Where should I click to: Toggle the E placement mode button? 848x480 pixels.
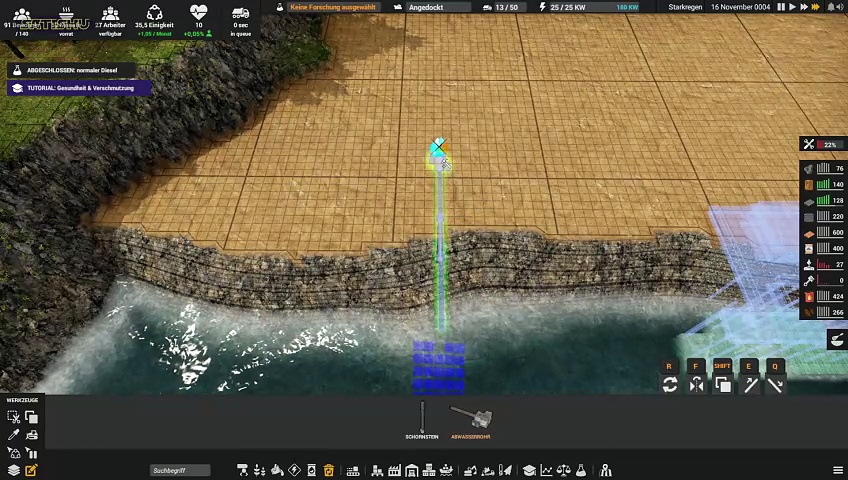(x=748, y=385)
